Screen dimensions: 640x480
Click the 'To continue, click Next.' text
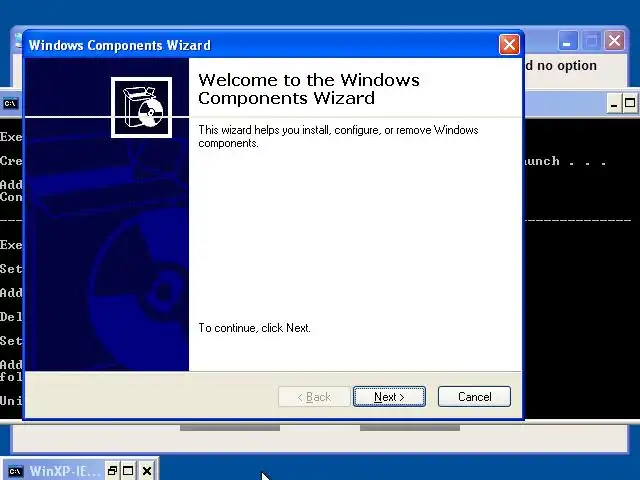coord(255,328)
